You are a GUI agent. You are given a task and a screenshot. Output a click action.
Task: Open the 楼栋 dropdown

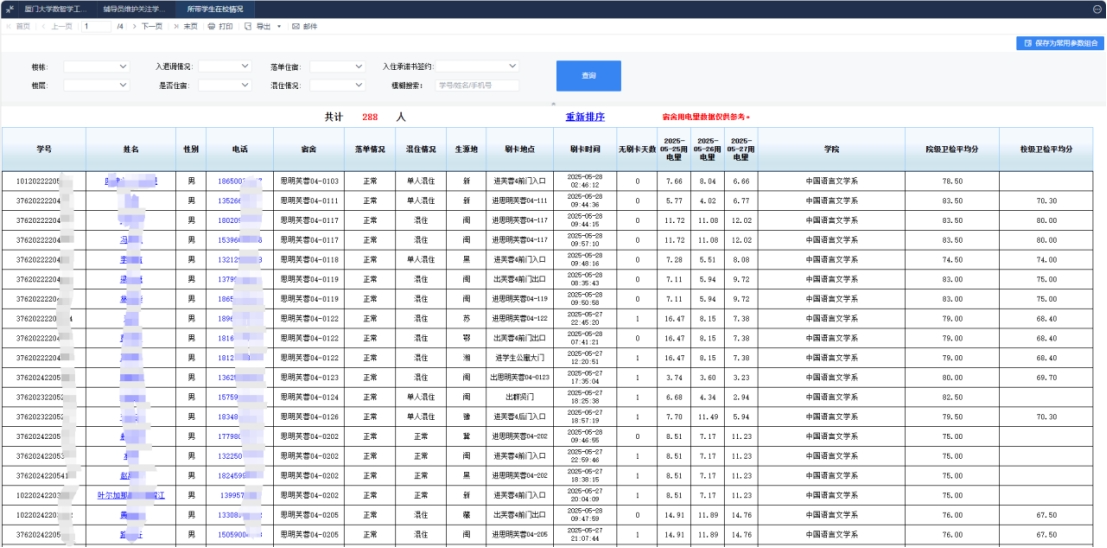click(x=96, y=67)
